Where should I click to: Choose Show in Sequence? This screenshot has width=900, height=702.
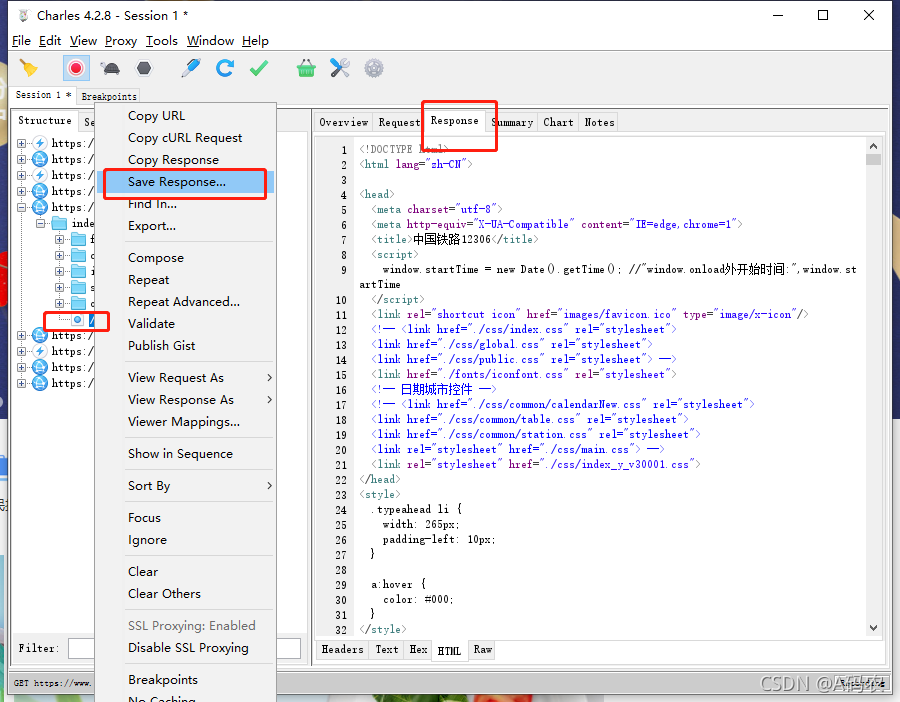point(184,453)
